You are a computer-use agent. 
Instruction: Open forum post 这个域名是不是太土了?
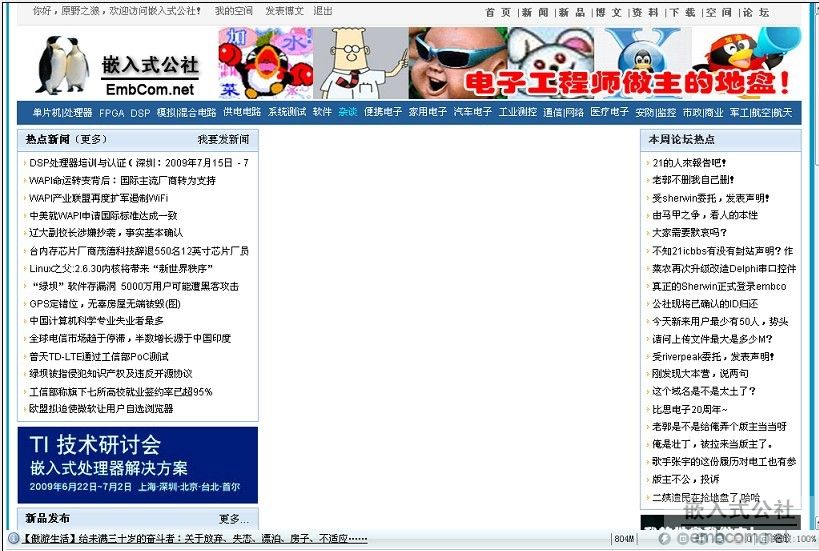(704, 391)
